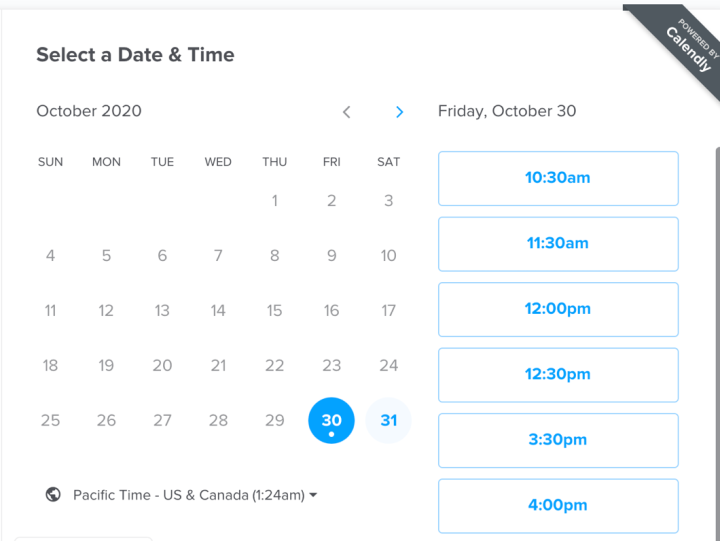Choose the 12:00pm time slot
This screenshot has width=720, height=541.
pyautogui.click(x=558, y=309)
